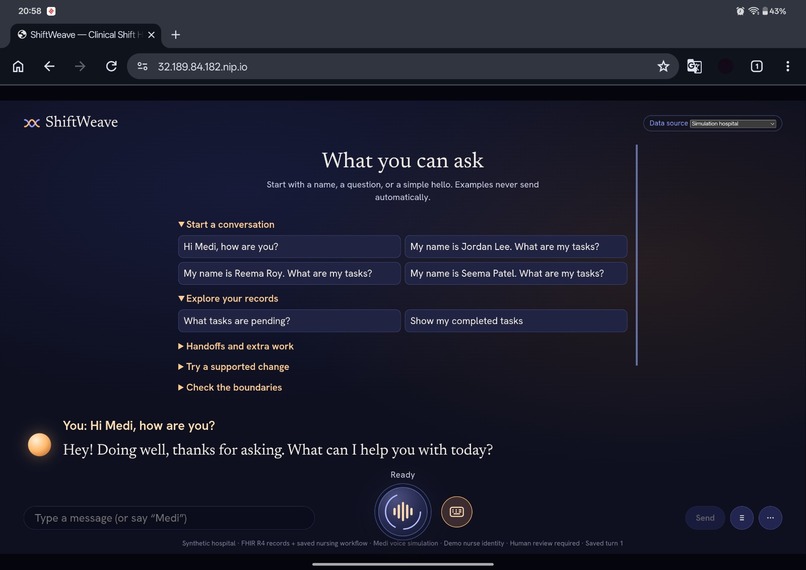Click 'You: Hi Medi, how are you?' text

tap(139, 426)
